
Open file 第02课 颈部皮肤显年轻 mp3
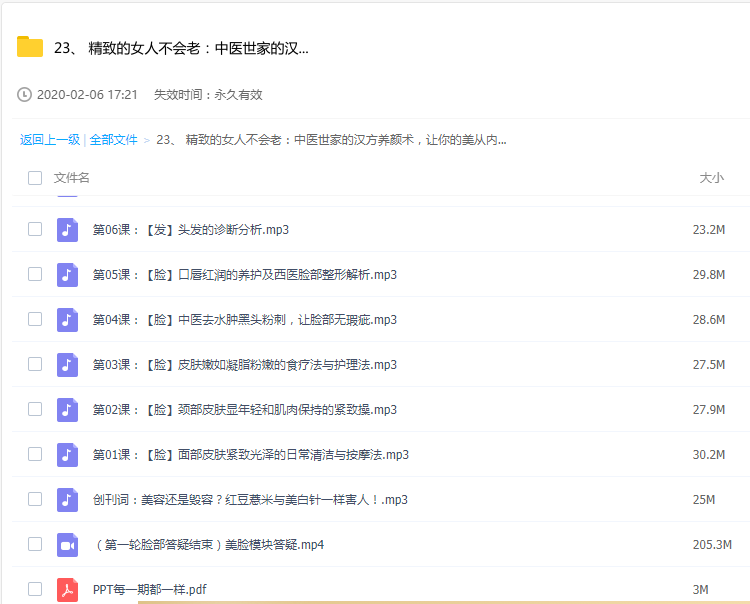(244, 410)
